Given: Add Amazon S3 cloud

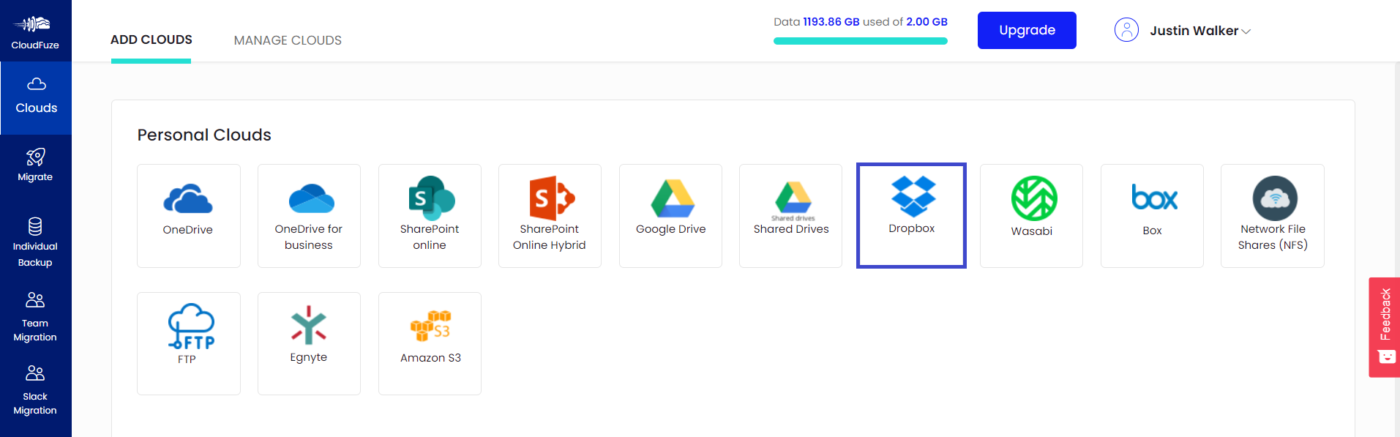Looking at the screenshot, I should pos(429,343).
